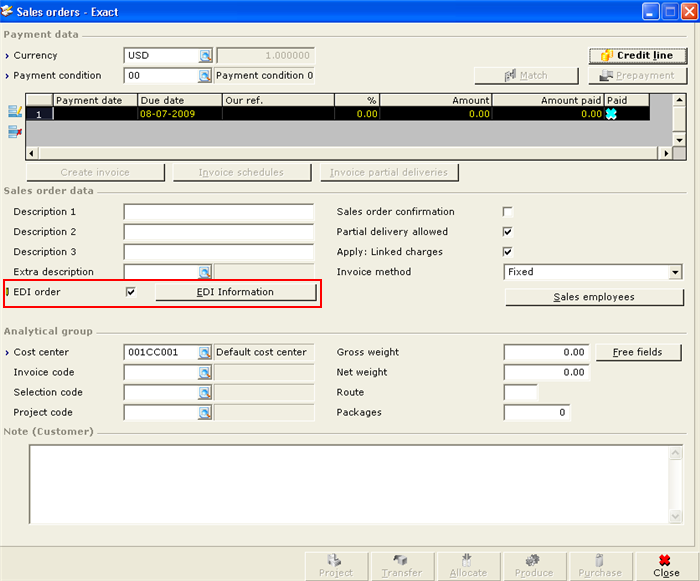Click payment grid scroll up arrow
This screenshot has height=581, width=700.
679,100
